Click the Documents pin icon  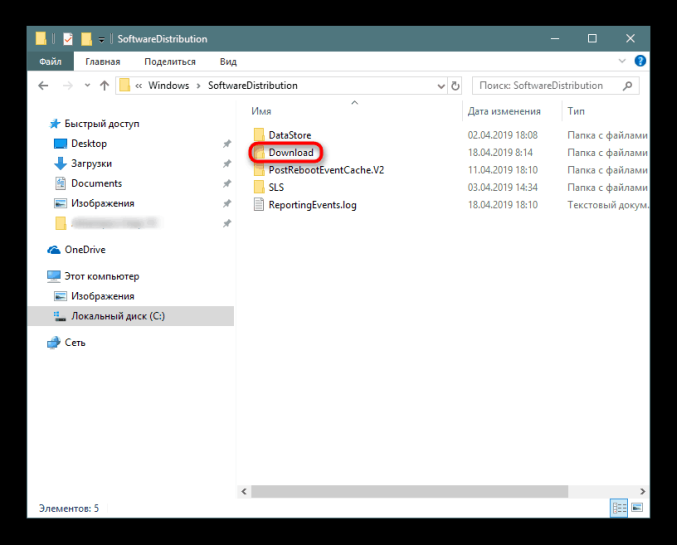tap(227, 184)
